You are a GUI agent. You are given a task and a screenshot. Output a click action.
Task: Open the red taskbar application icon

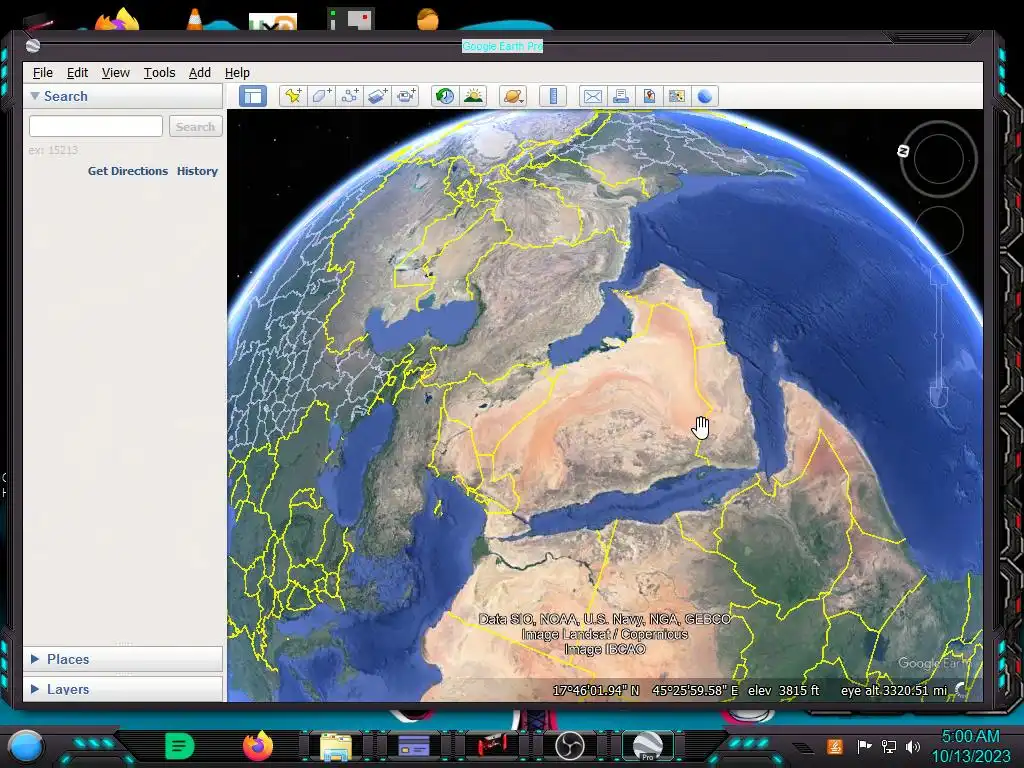point(492,745)
